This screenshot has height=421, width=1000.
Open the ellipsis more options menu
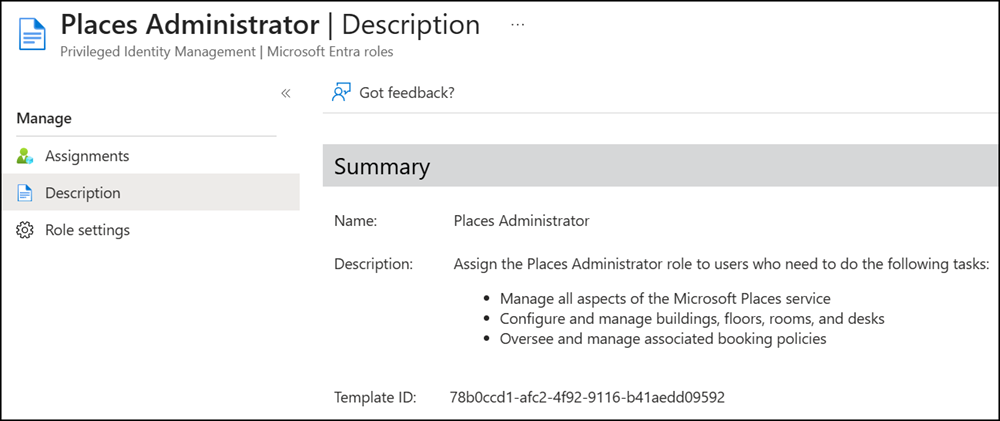[x=518, y=25]
